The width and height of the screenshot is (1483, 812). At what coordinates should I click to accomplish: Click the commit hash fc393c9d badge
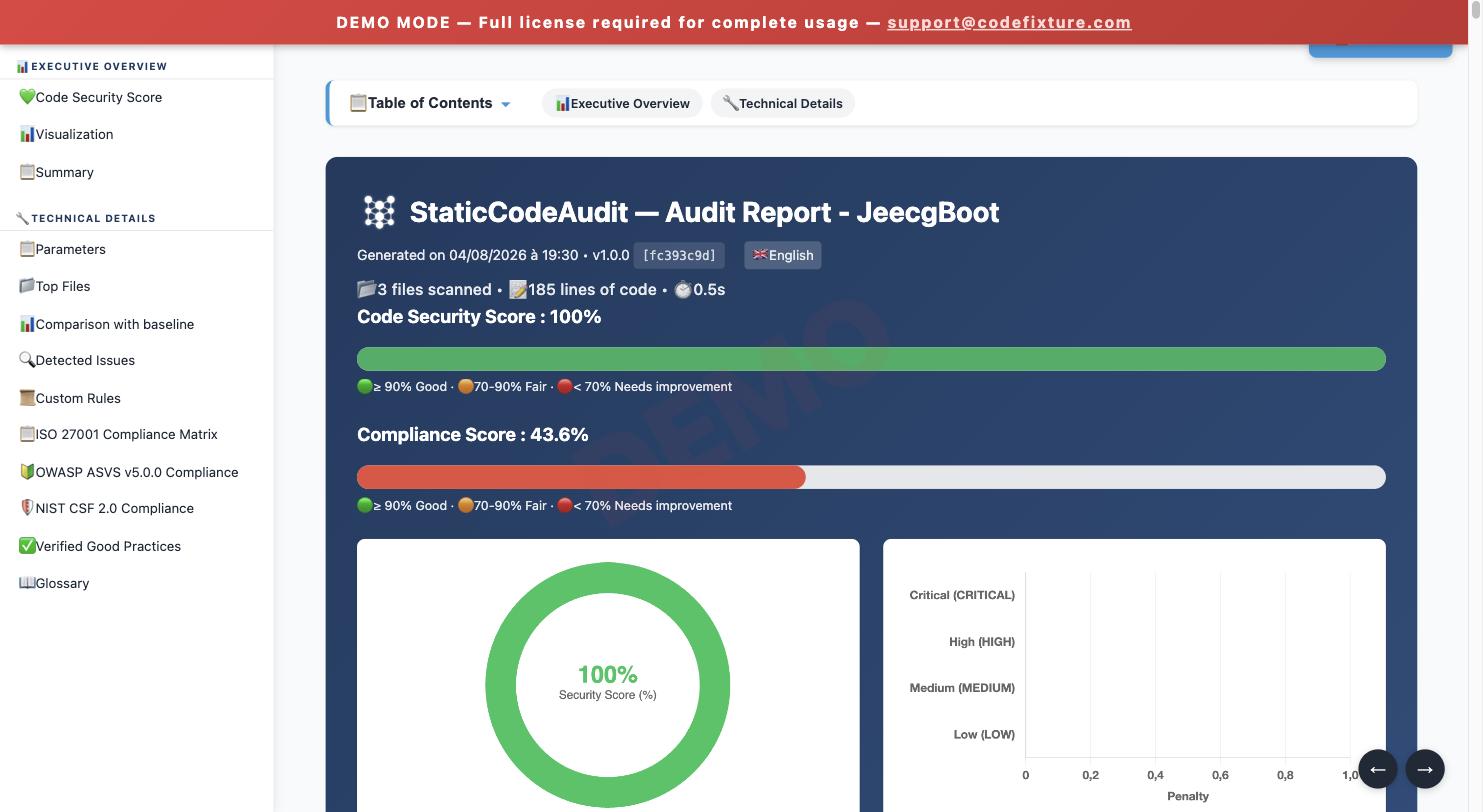[x=679, y=255]
